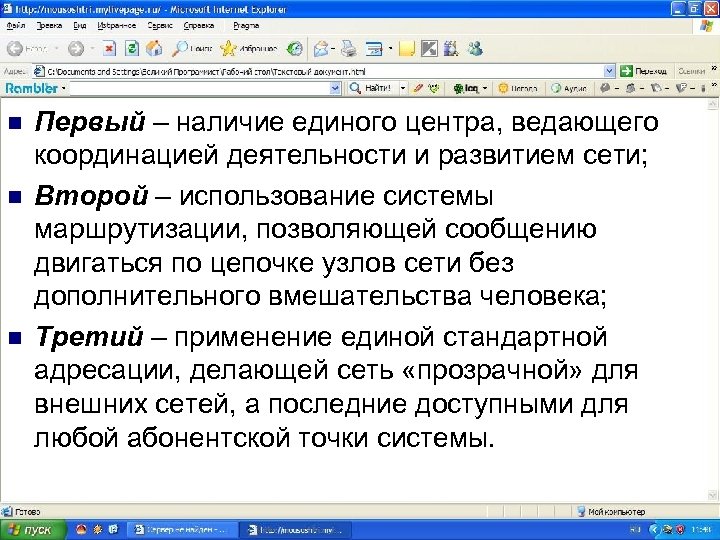Viewport: 720px width, 540px height.
Task: Click in the address bar field
Action: 318,71
